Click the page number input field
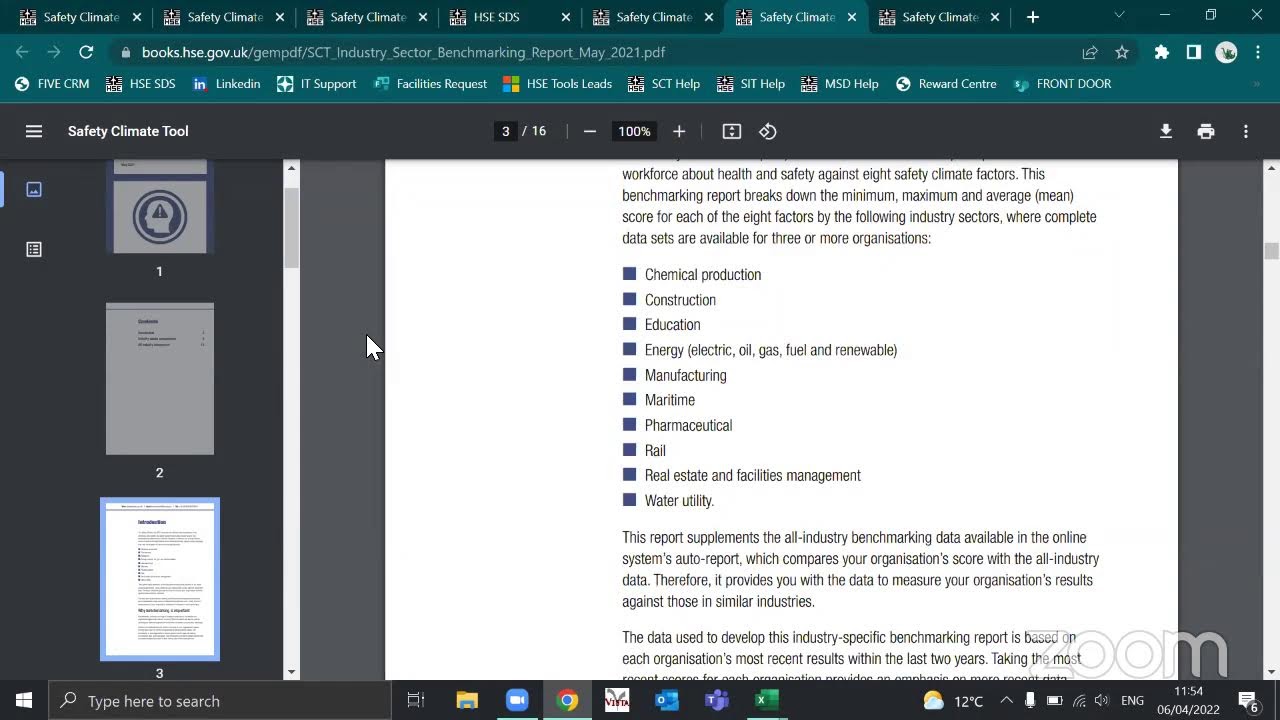The width and height of the screenshot is (1280, 720). pyautogui.click(x=506, y=131)
